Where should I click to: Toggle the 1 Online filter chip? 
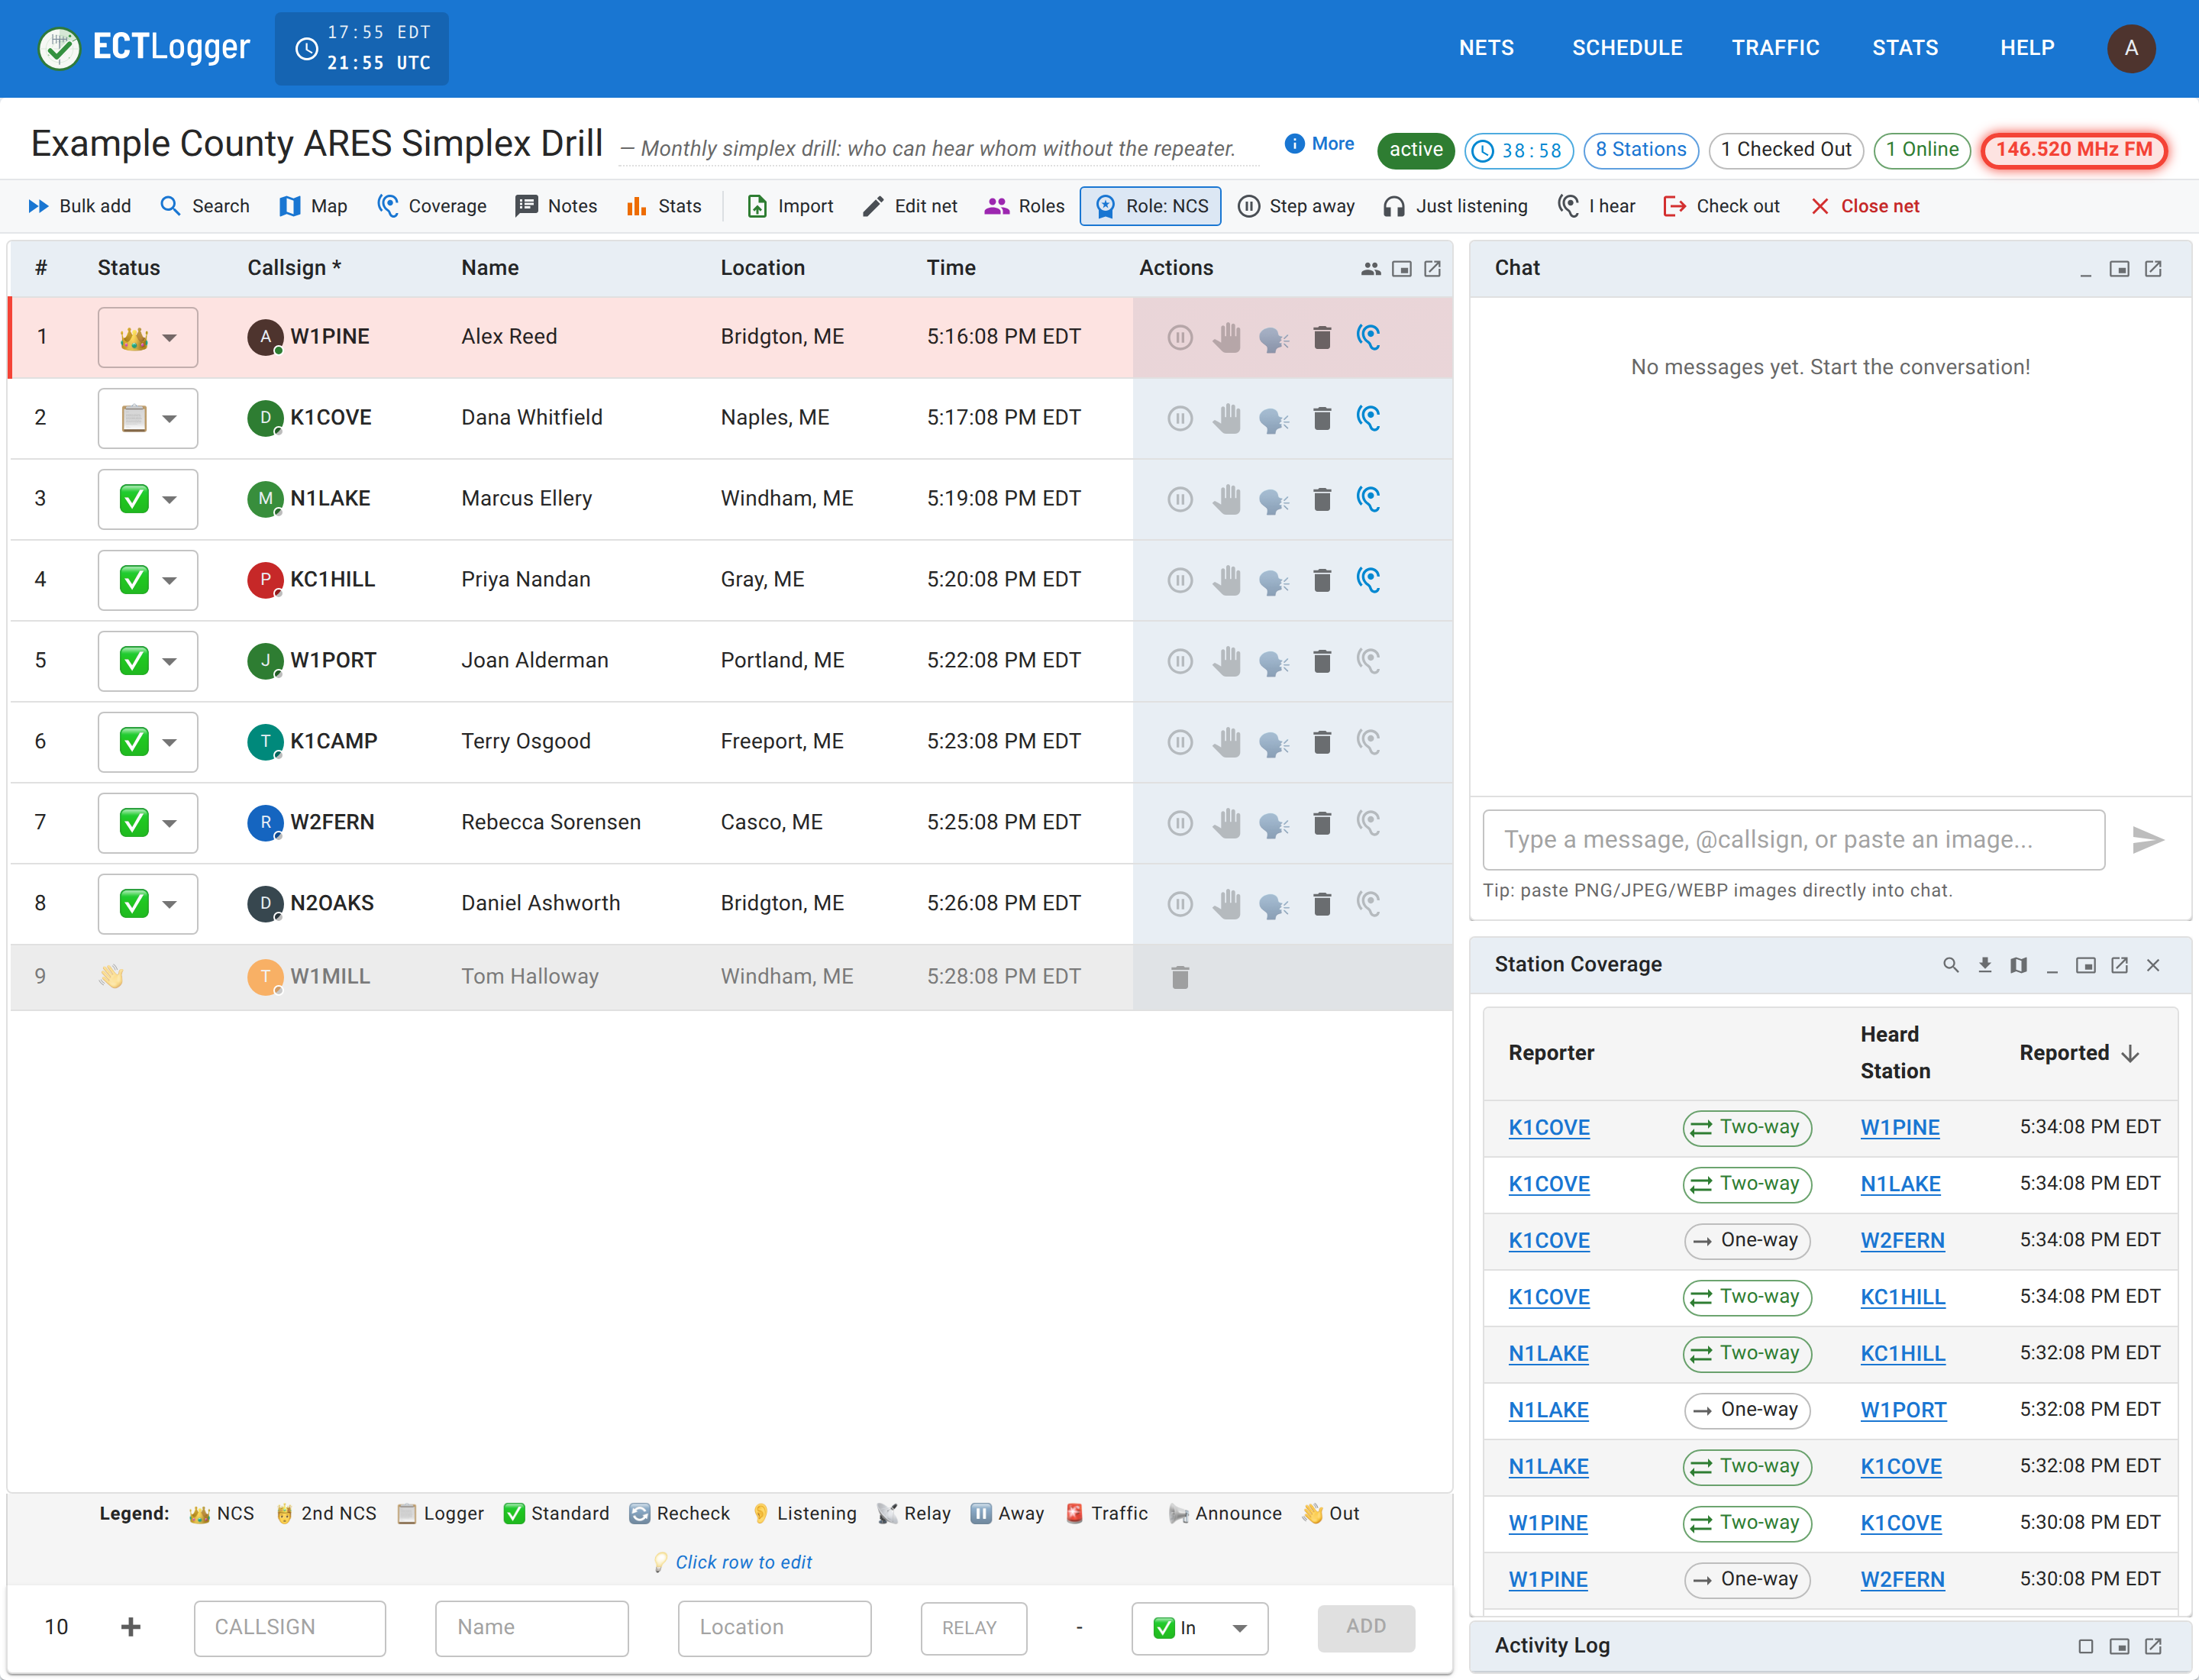point(1921,150)
